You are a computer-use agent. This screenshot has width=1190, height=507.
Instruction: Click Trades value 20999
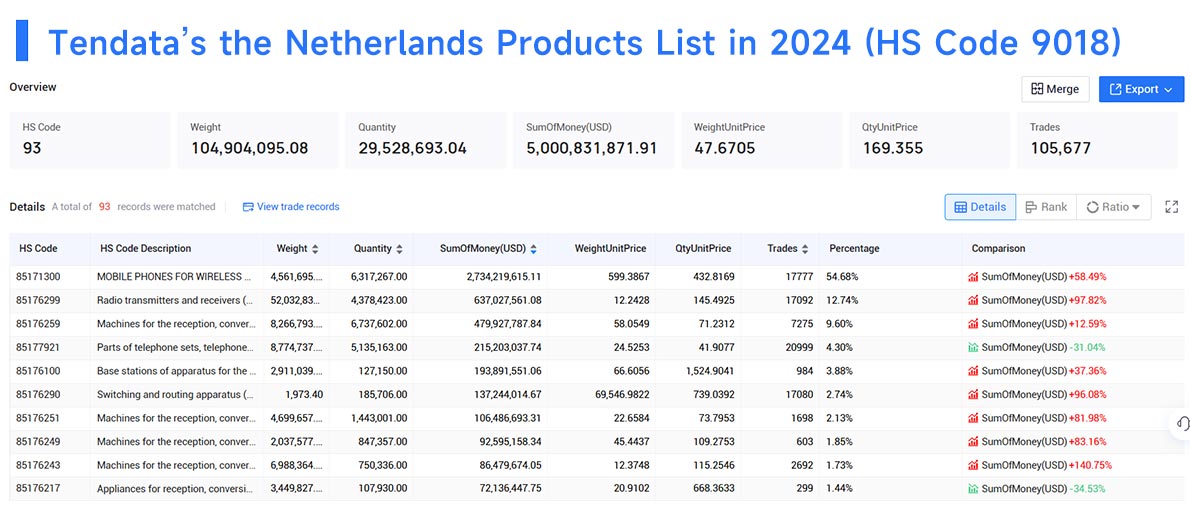pos(800,348)
